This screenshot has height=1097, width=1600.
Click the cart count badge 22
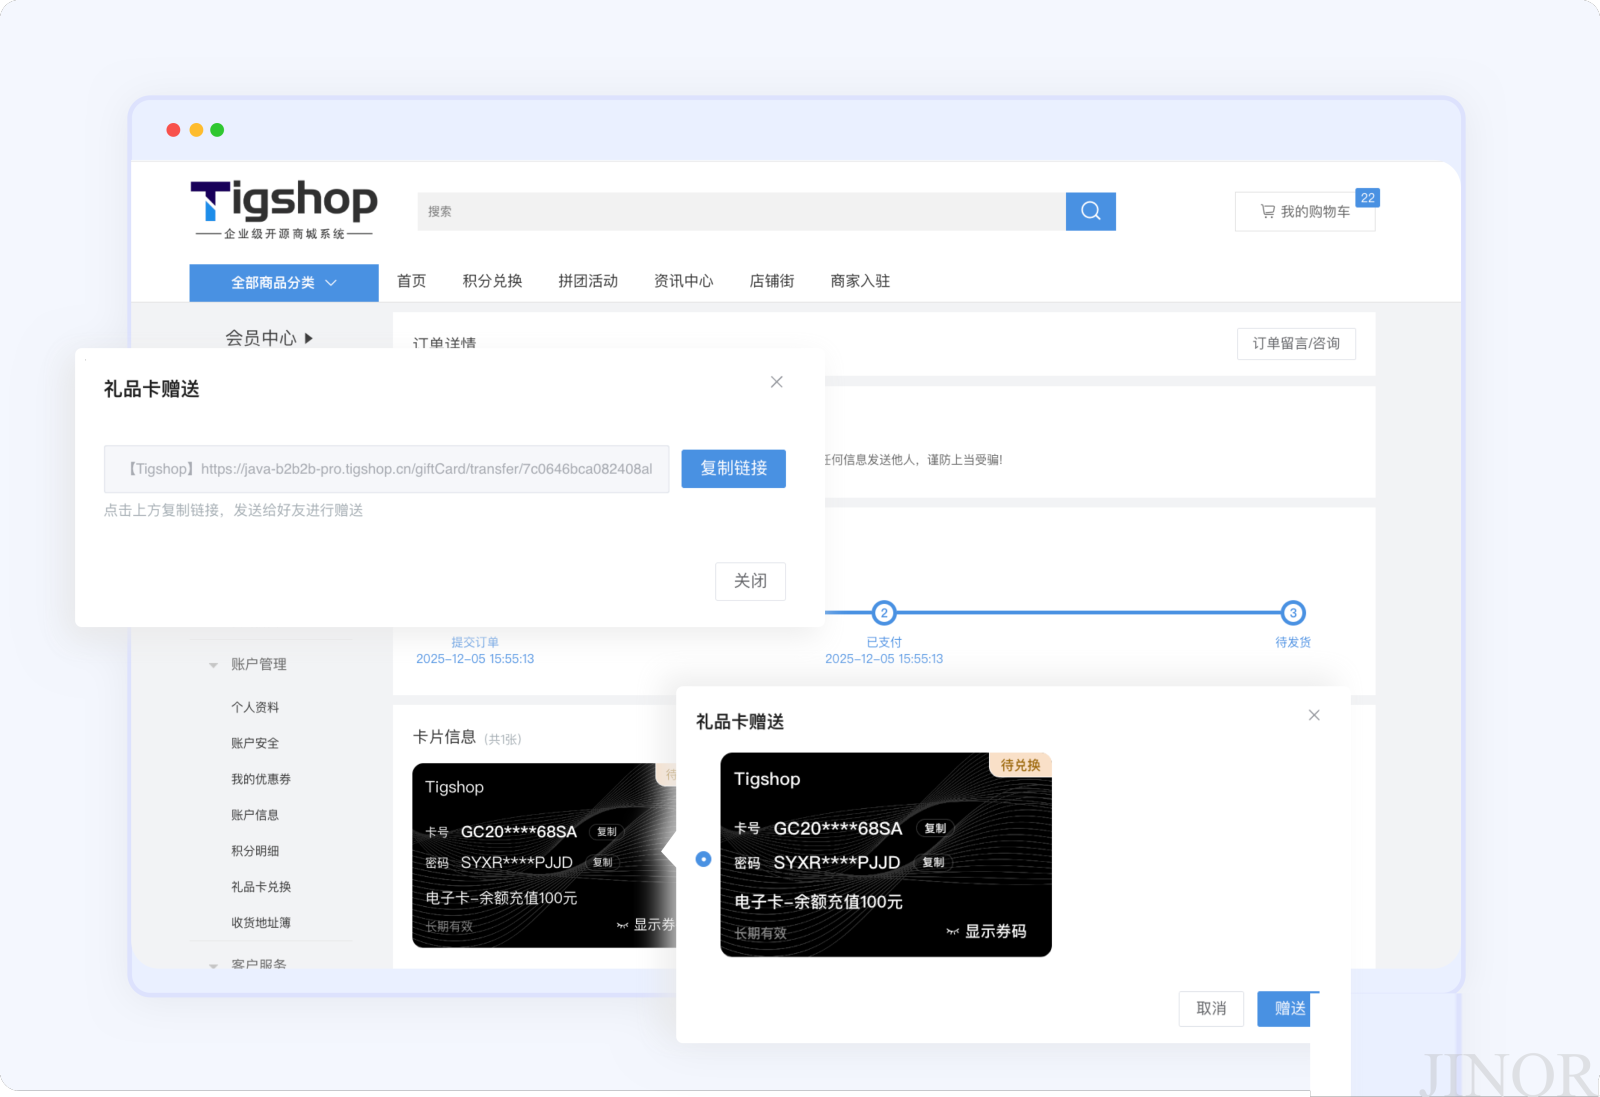pos(1367,198)
